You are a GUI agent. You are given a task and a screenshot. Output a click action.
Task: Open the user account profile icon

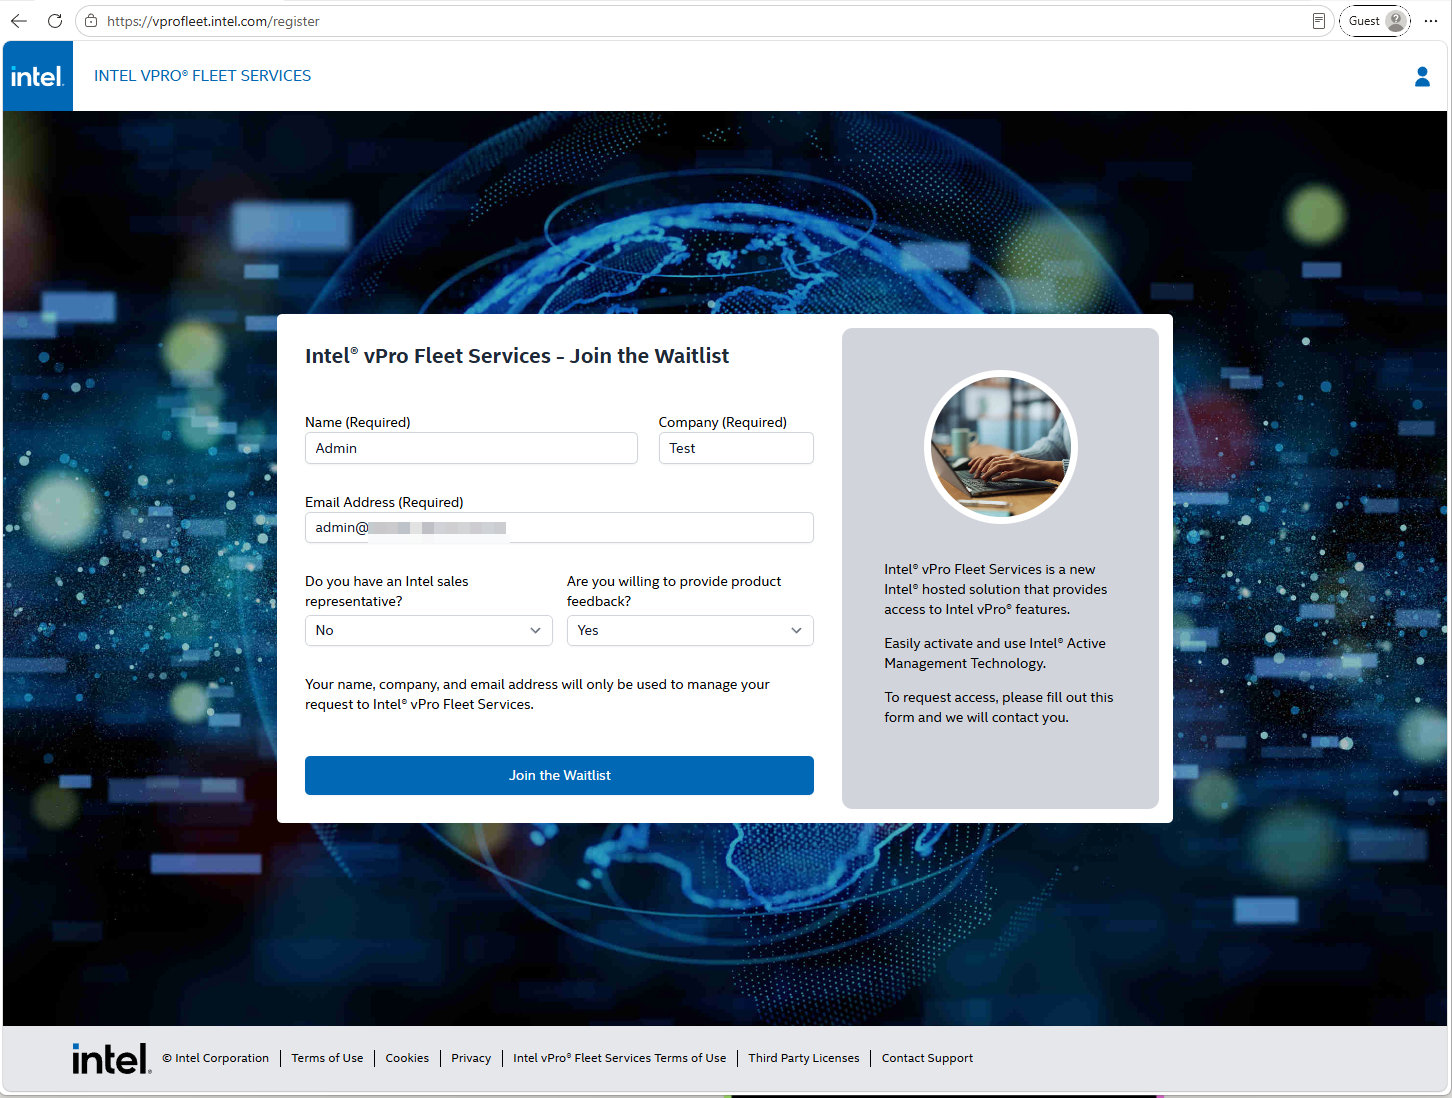point(1422,76)
